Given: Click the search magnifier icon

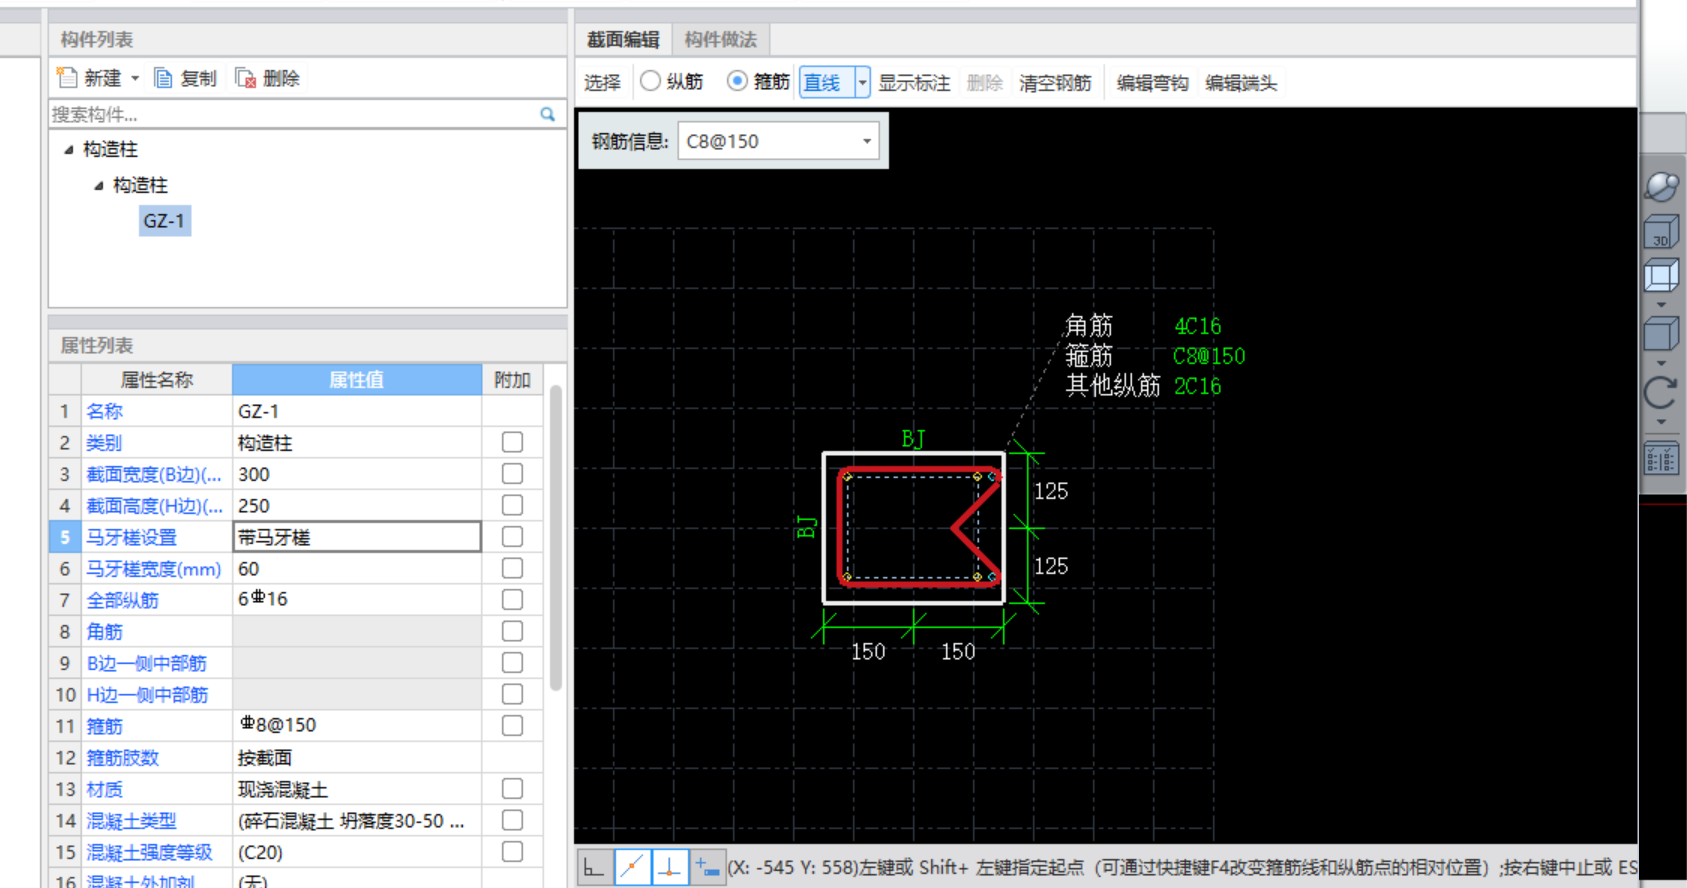Looking at the screenshot, I should (x=547, y=114).
